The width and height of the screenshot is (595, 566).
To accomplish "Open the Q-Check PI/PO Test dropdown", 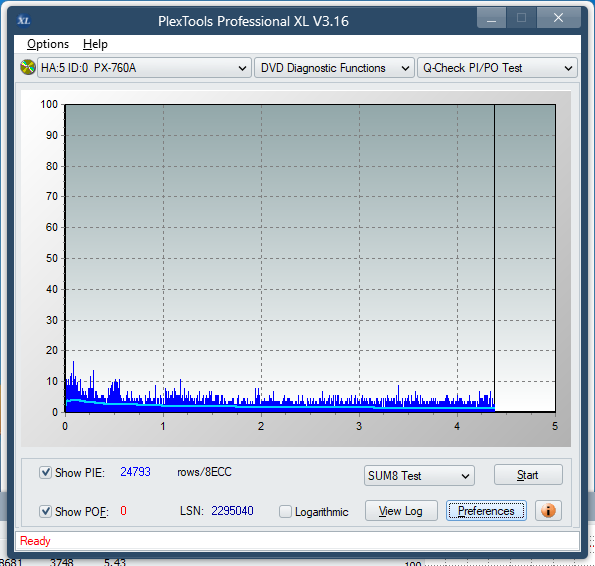I will coord(497,68).
